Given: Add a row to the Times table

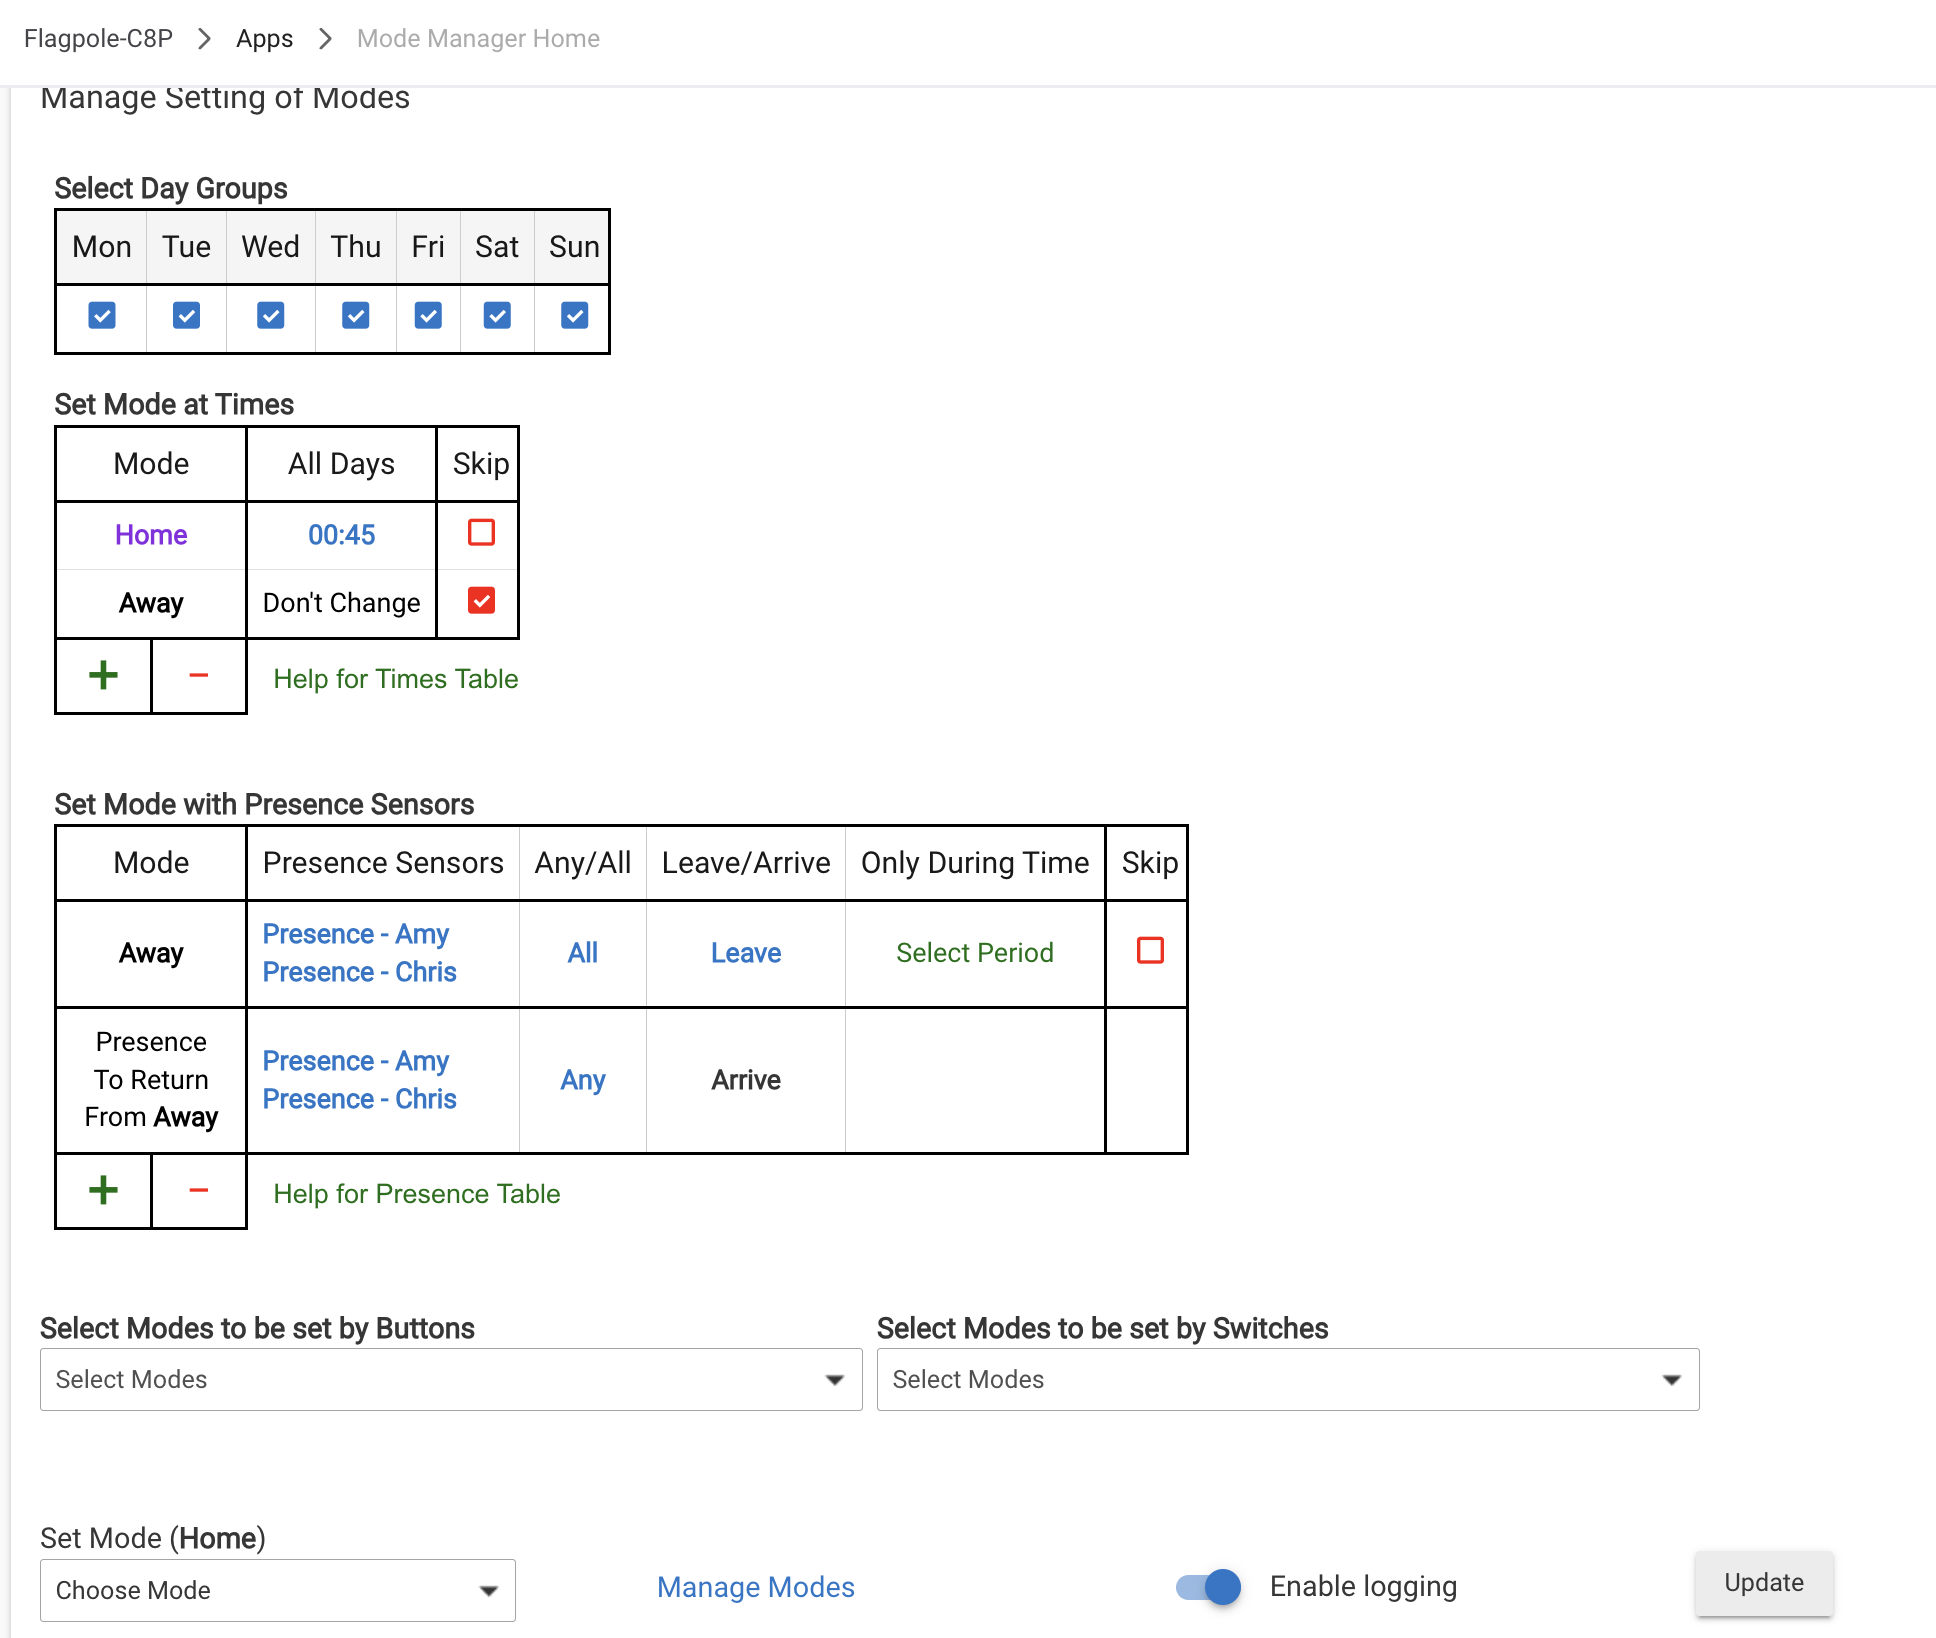Looking at the screenshot, I should coord(103,676).
